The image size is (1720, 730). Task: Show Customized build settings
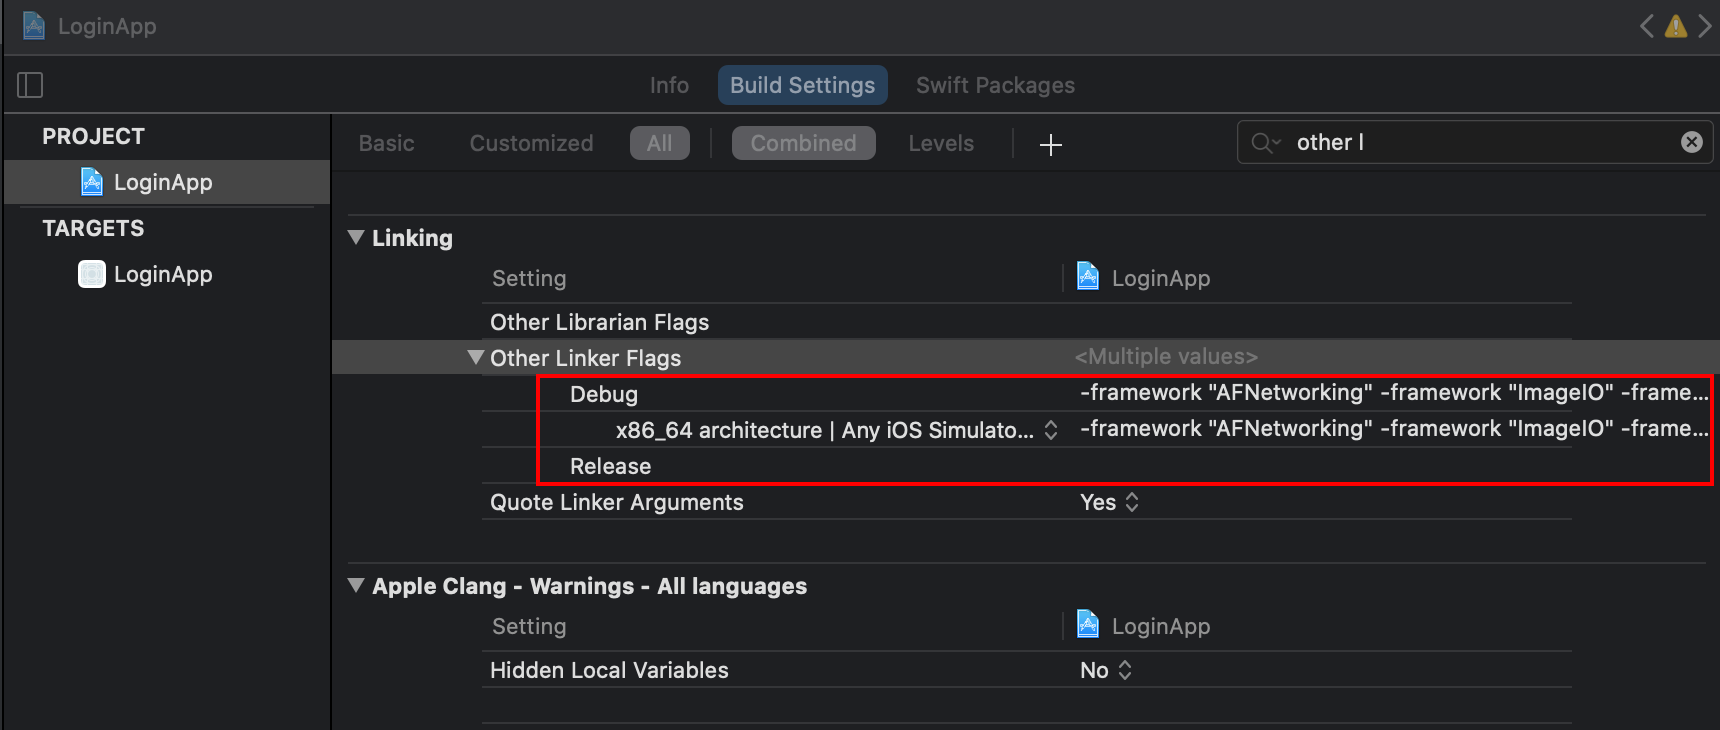531,143
